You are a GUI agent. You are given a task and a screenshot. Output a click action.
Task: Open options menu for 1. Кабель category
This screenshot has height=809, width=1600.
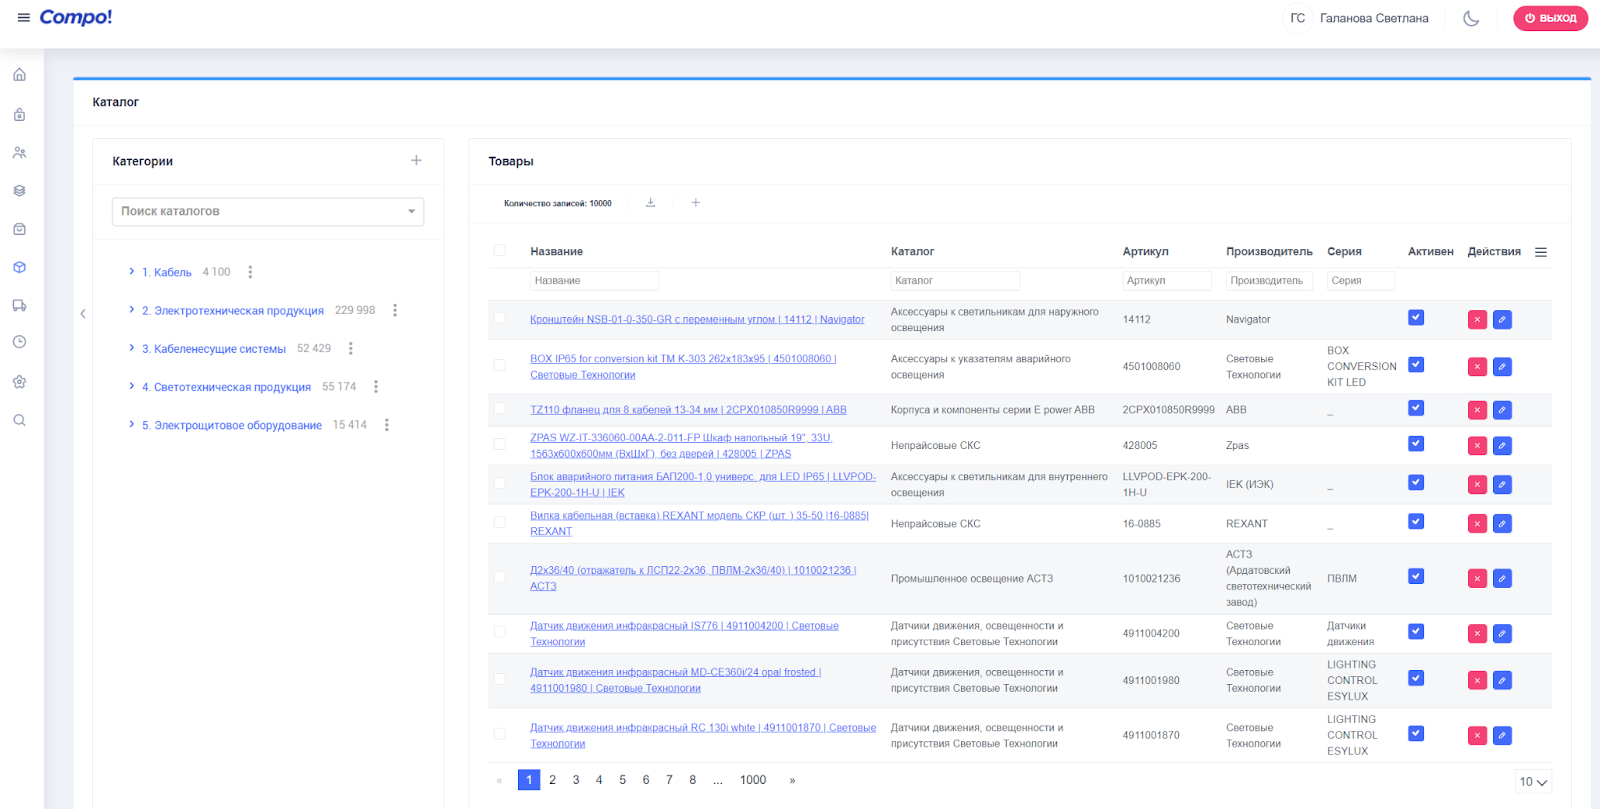pos(250,272)
